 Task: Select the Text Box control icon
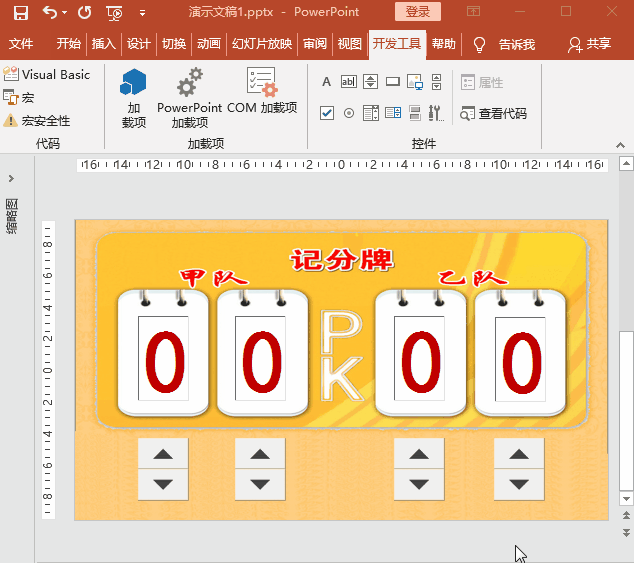pyautogui.click(x=349, y=82)
